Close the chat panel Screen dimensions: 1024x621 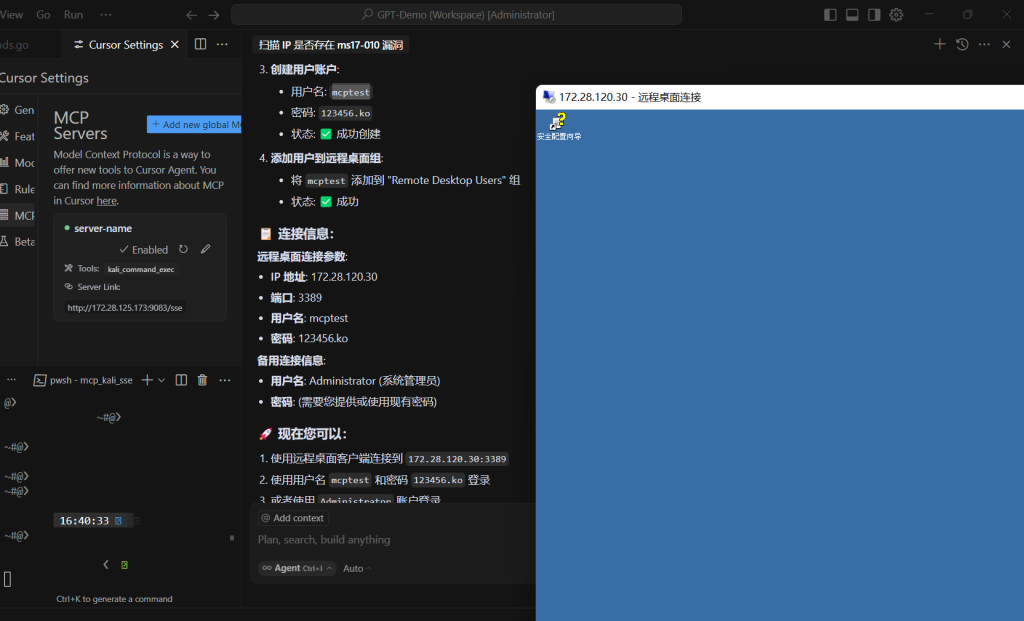click(1006, 44)
